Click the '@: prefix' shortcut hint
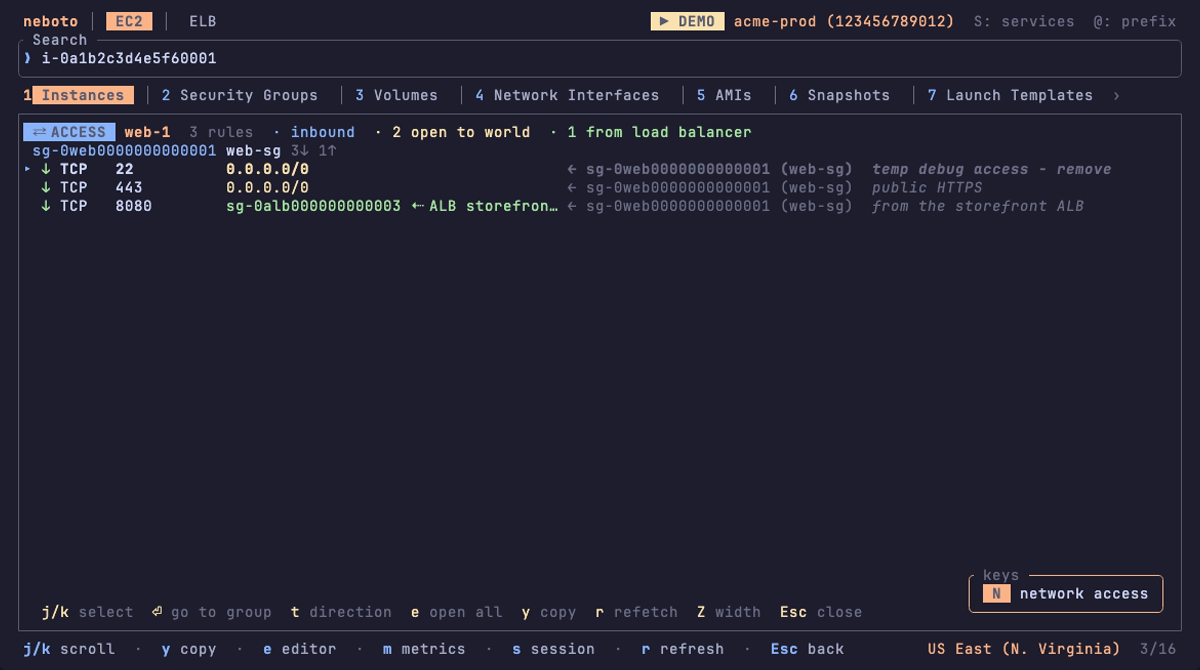 tap(1134, 21)
